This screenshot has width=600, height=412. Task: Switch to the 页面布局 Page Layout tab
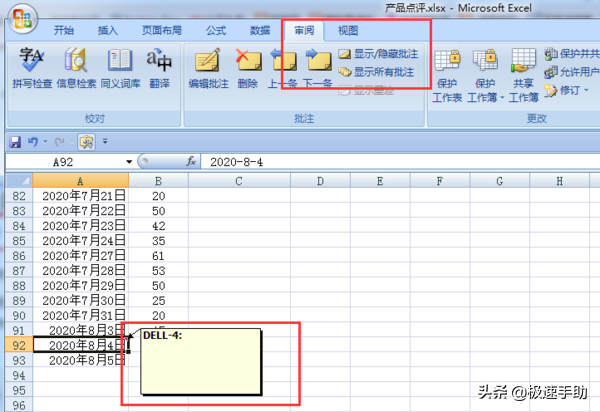pyautogui.click(x=162, y=31)
